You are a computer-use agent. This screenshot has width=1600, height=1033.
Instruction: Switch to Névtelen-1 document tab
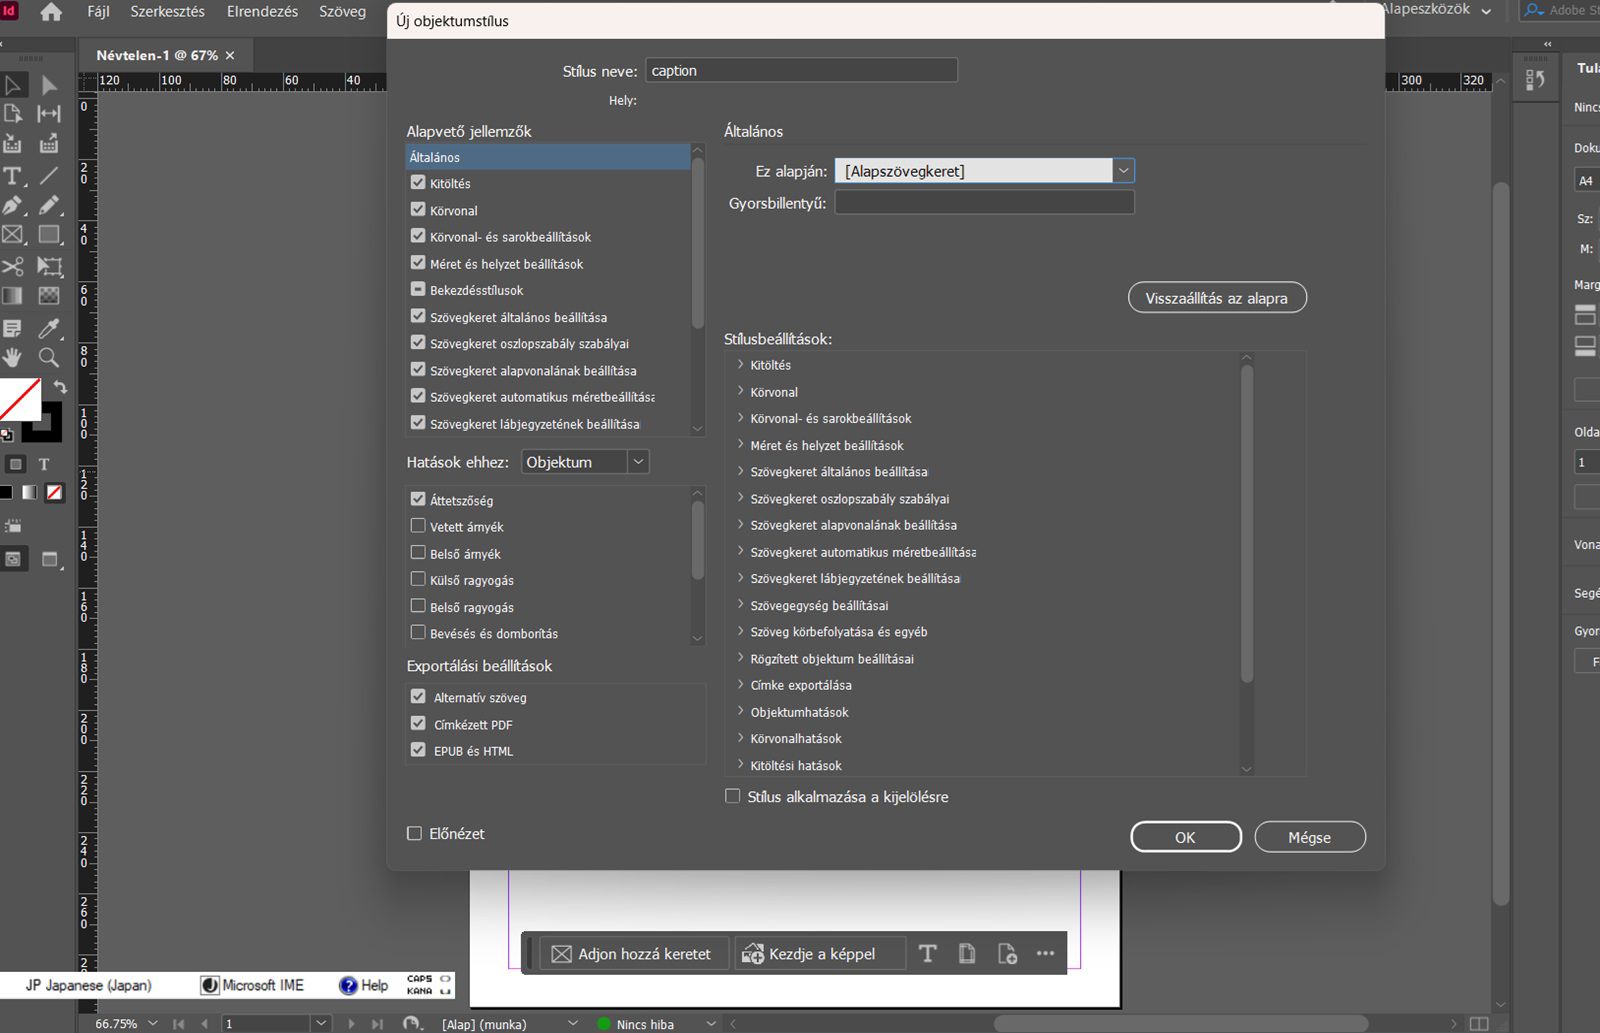click(157, 56)
